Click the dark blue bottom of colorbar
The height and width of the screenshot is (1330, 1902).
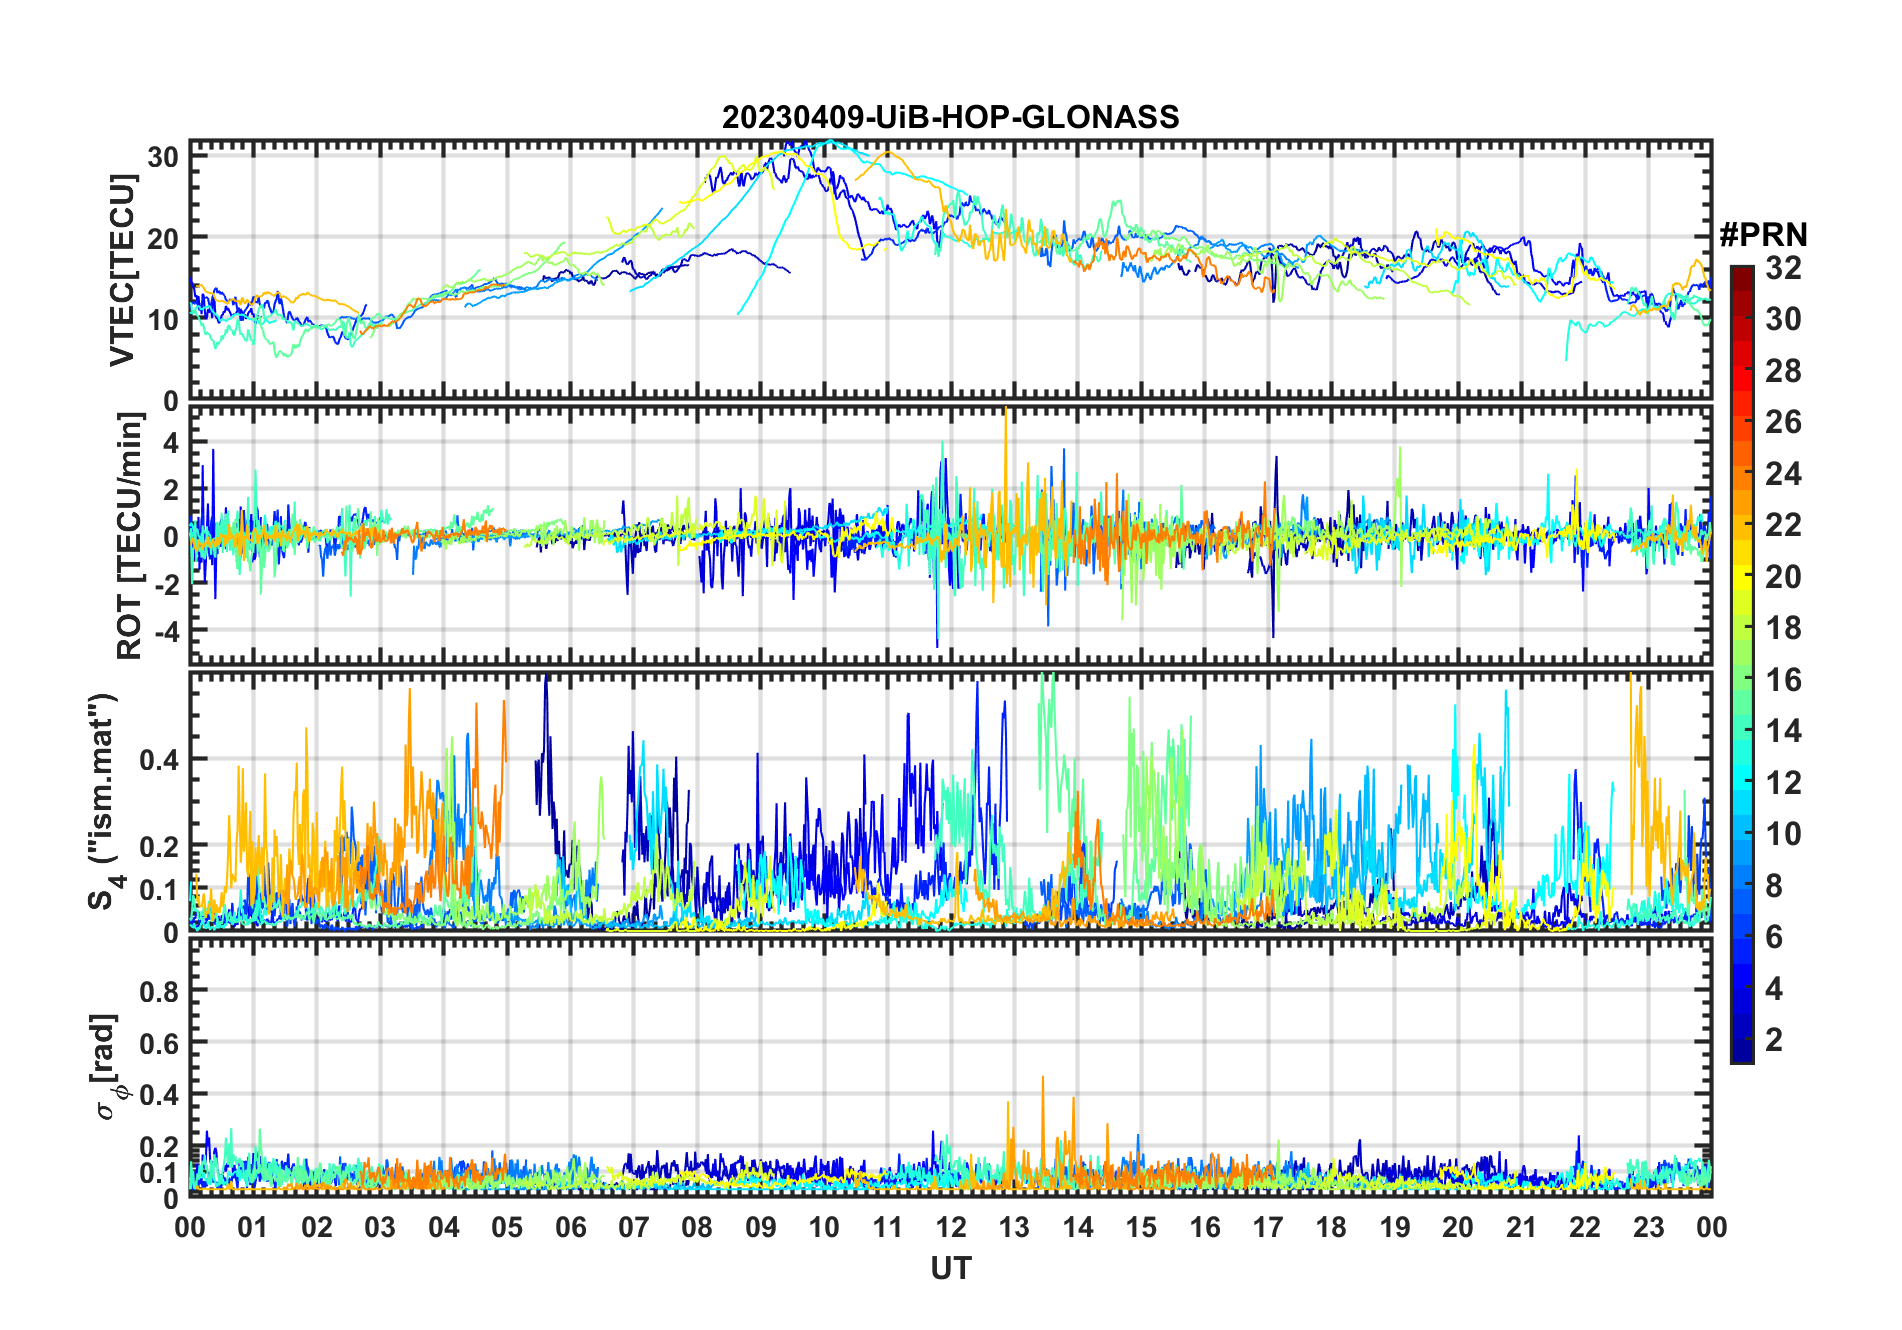click(1741, 1055)
